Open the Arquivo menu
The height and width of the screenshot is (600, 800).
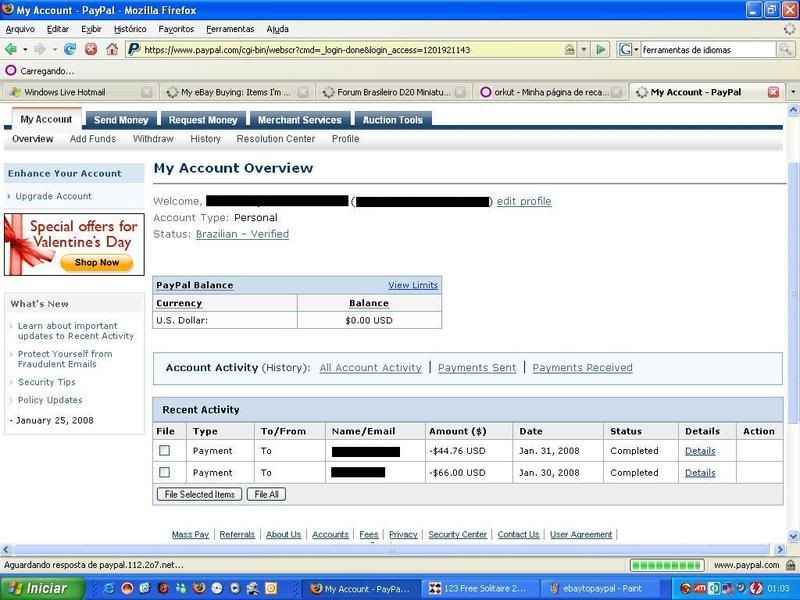[20, 29]
